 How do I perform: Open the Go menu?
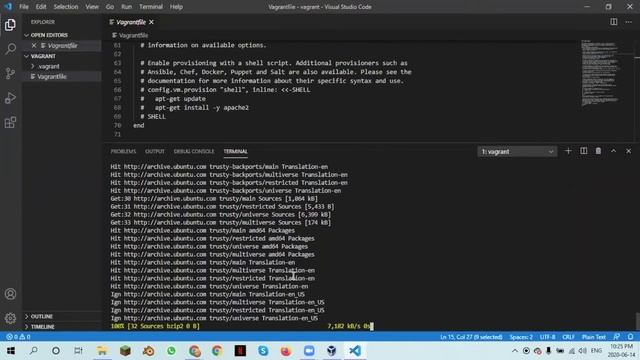tap(110, 7)
